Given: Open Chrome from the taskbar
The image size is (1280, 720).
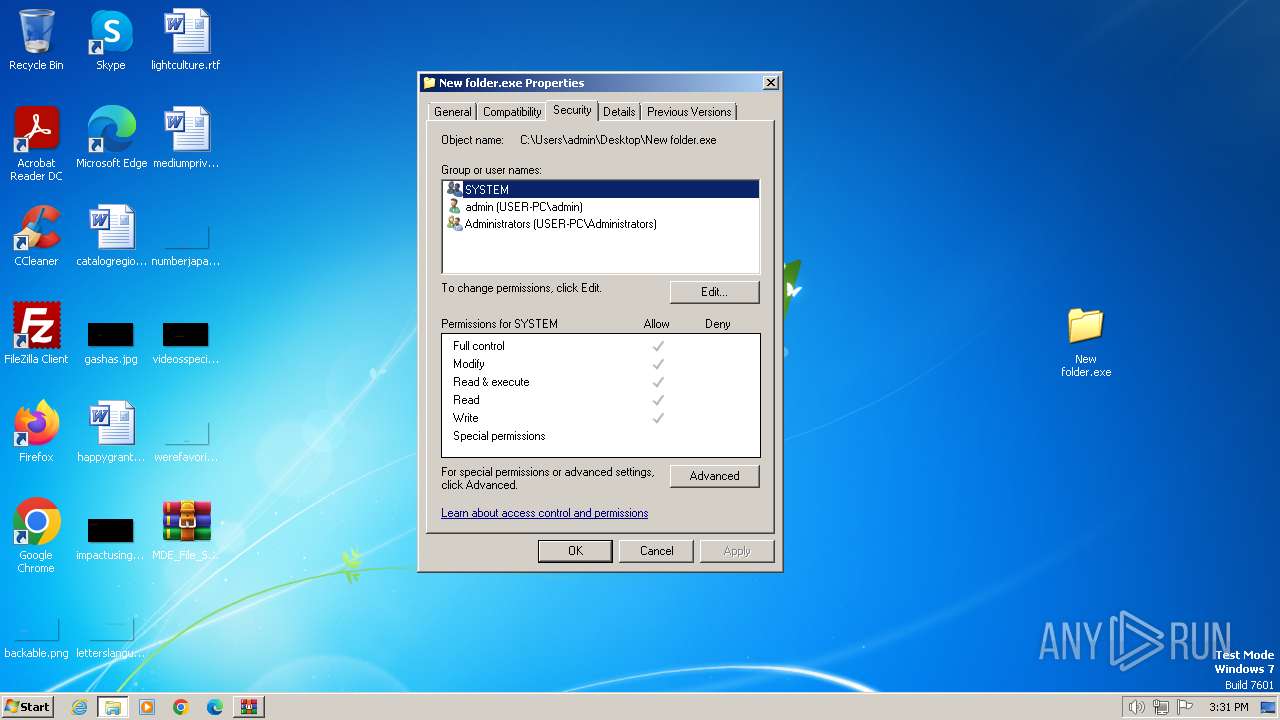Looking at the screenshot, I should pyautogui.click(x=181, y=707).
